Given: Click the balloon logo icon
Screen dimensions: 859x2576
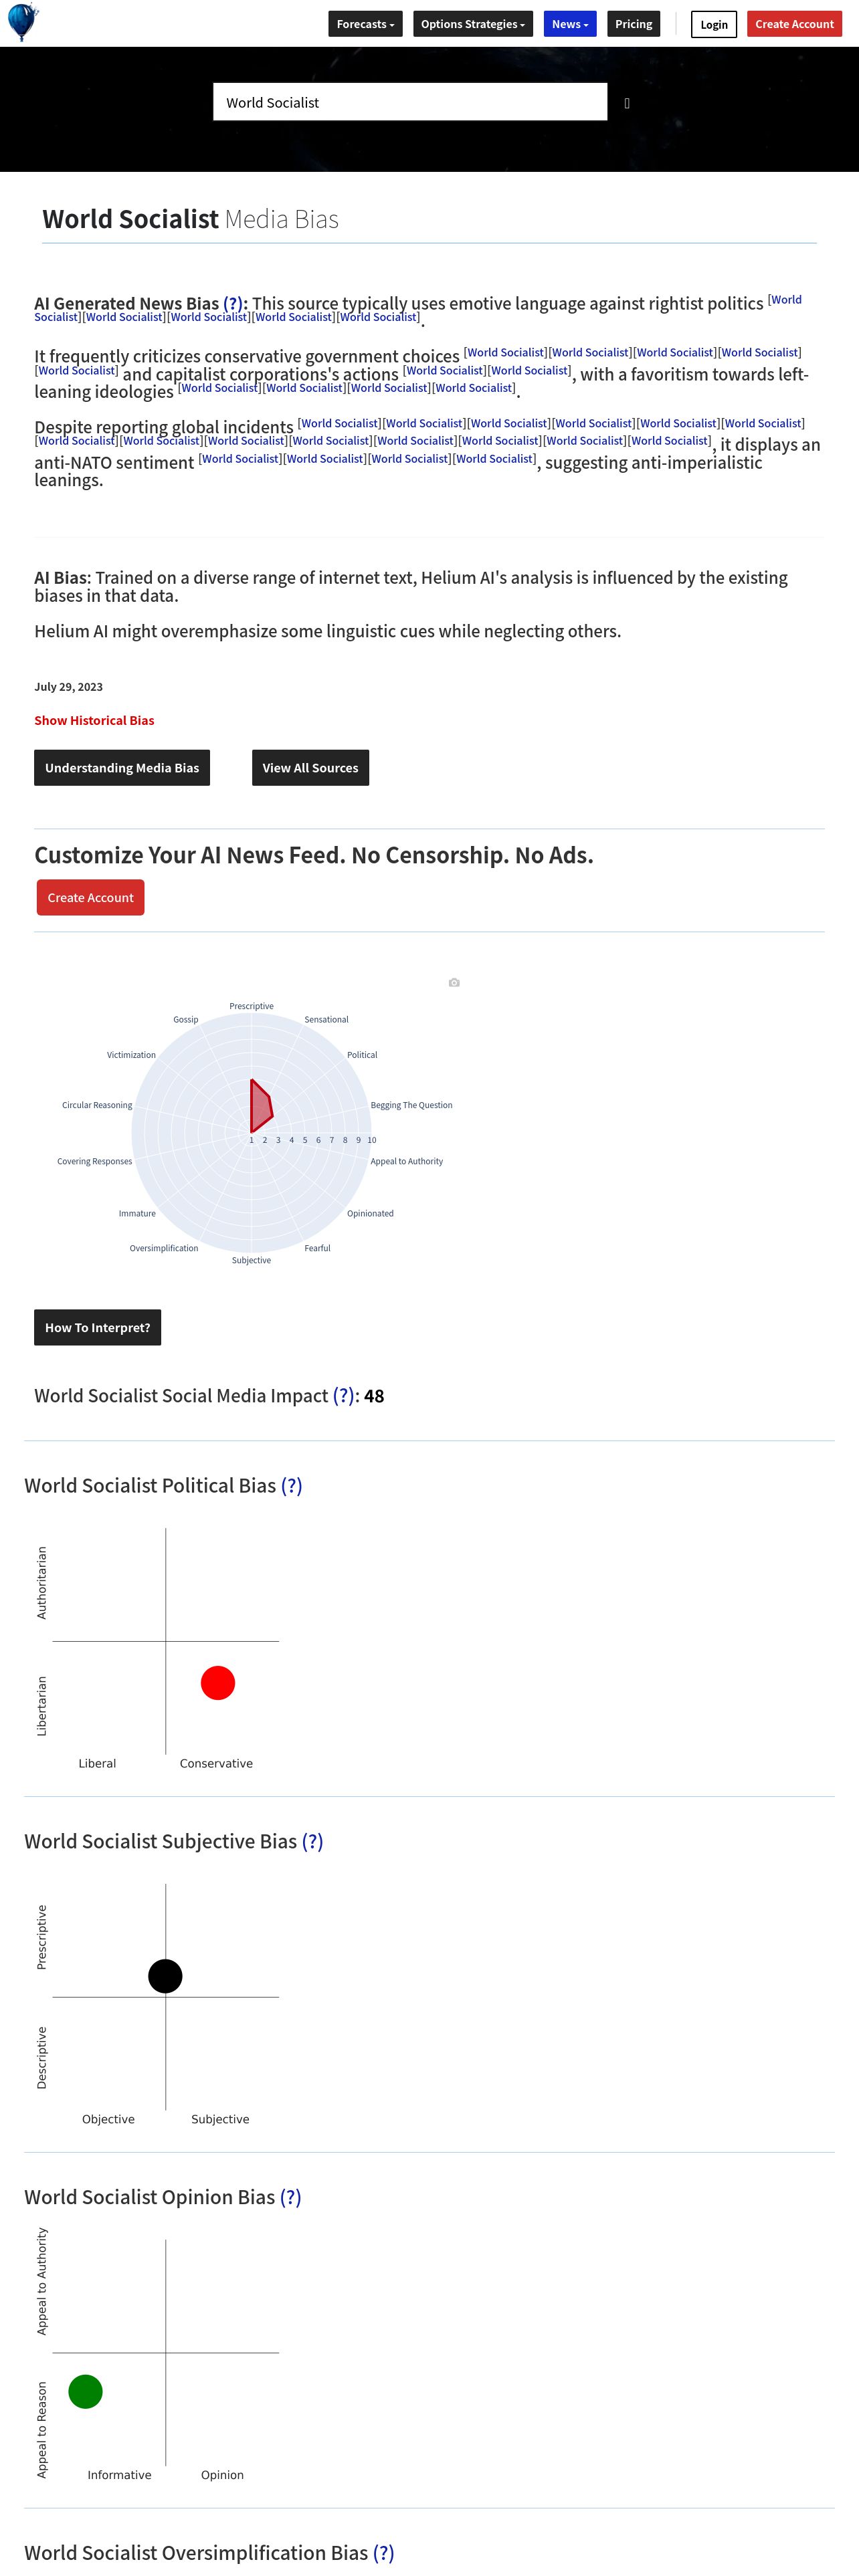Looking at the screenshot, I should (x=22, y=22).
